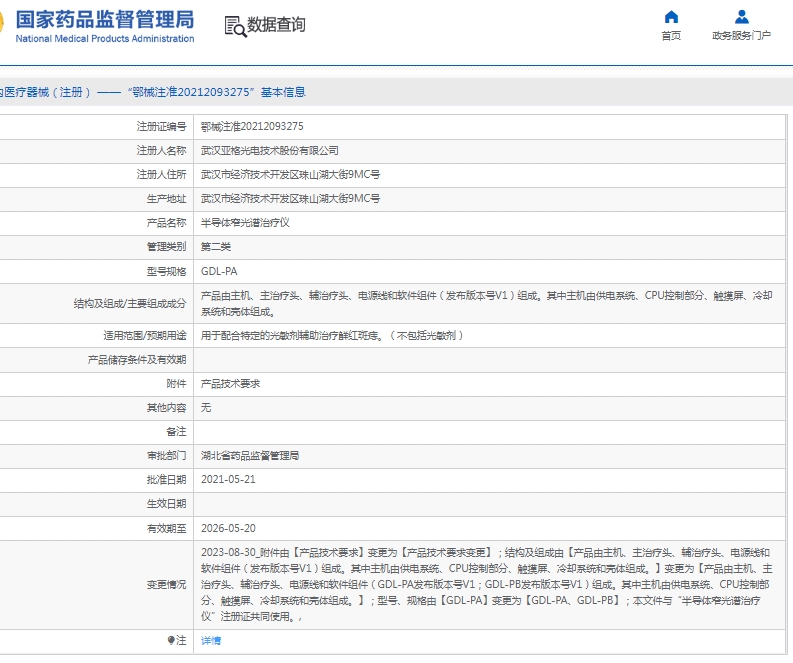793x663 pixels.
Task: Click attachment value 产品技术要求
Action: [231, 384]
